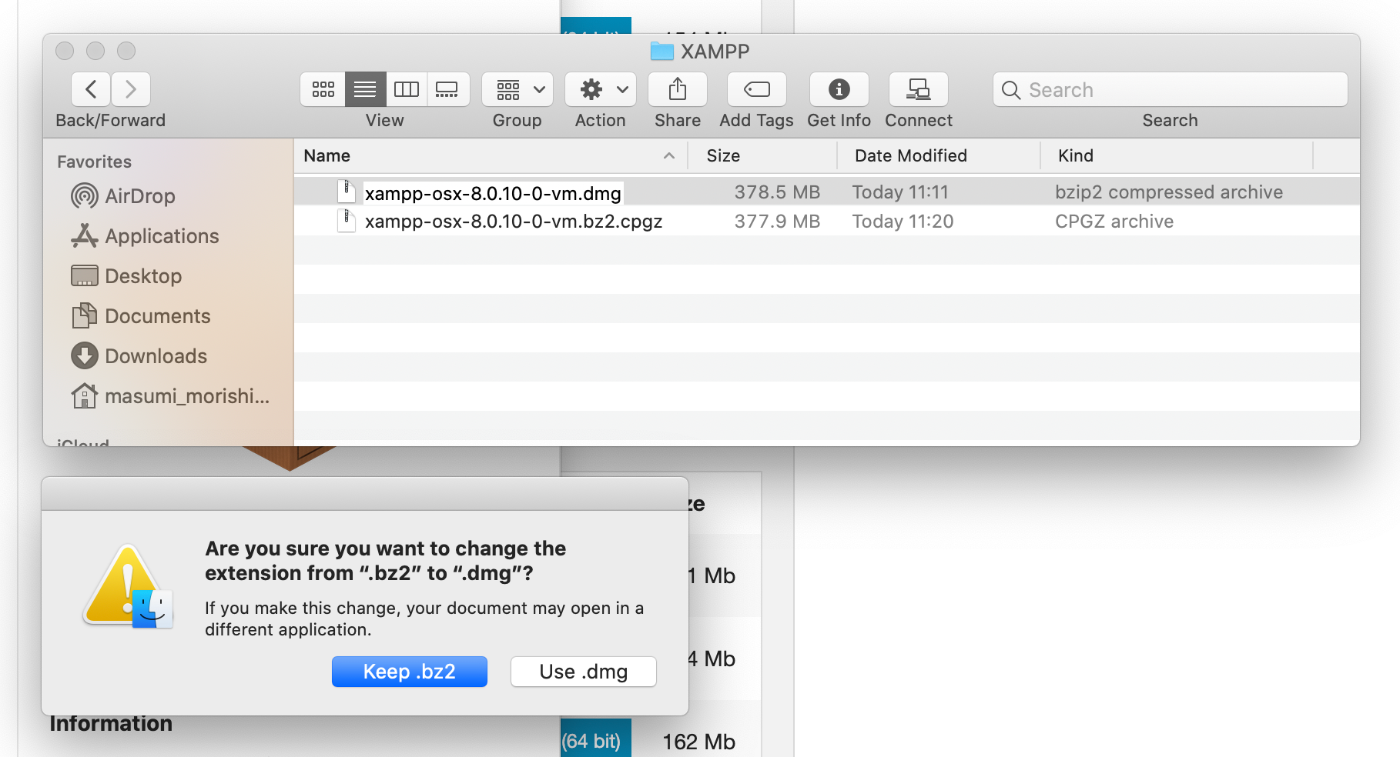Image resolution: width=1400 pixels, height=757 pixels.
Task: Click the 377.9 MB size cell
Action: (x=777, y=221)
